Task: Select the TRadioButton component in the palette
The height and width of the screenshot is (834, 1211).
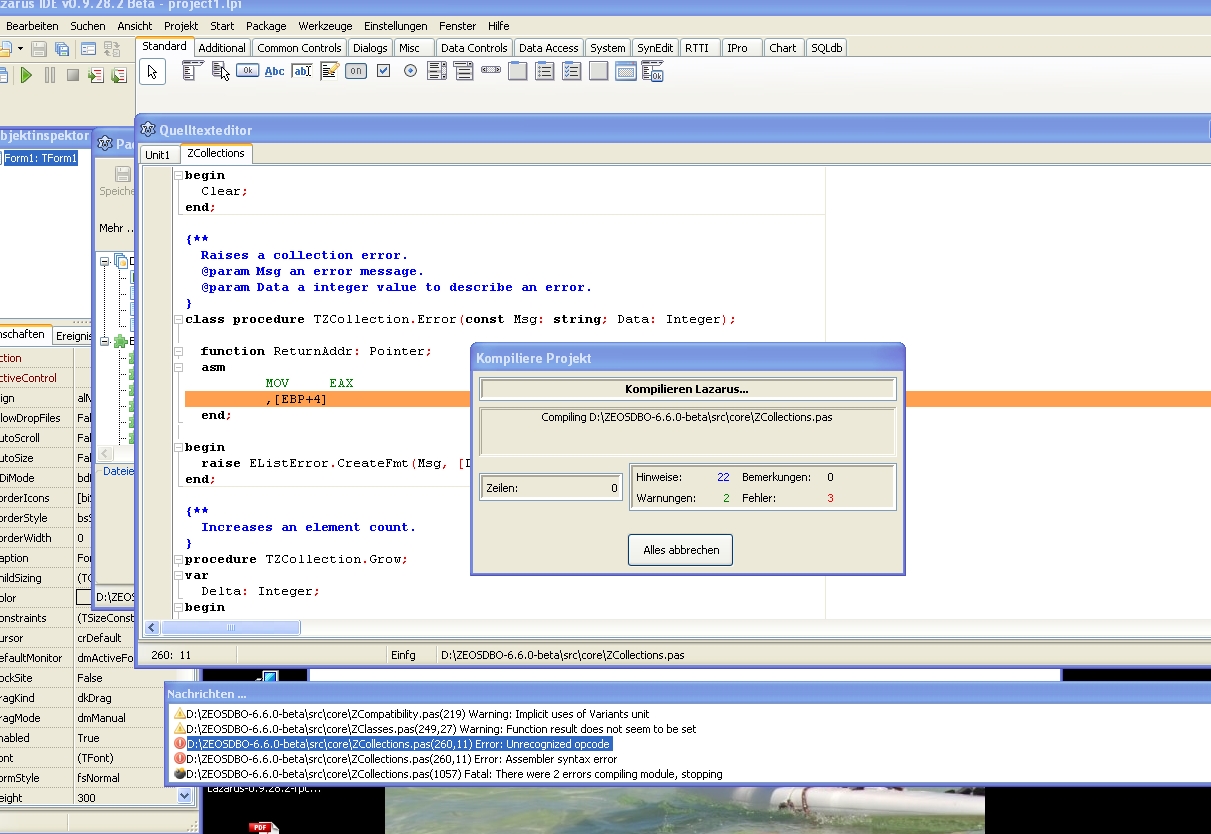Action: tap(410, 71)
